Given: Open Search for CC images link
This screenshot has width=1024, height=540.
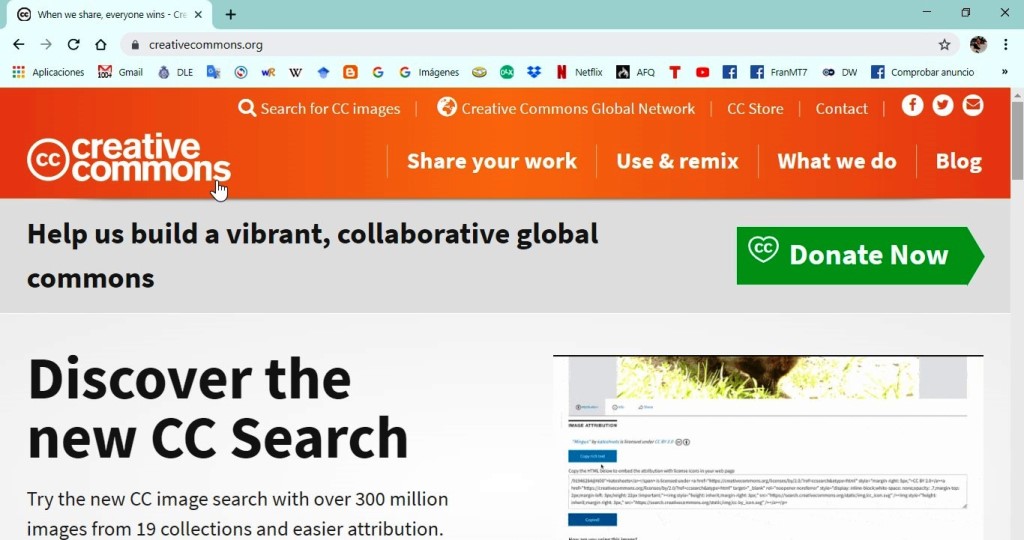Looking at the screenshot, I should tap(319, 108).
